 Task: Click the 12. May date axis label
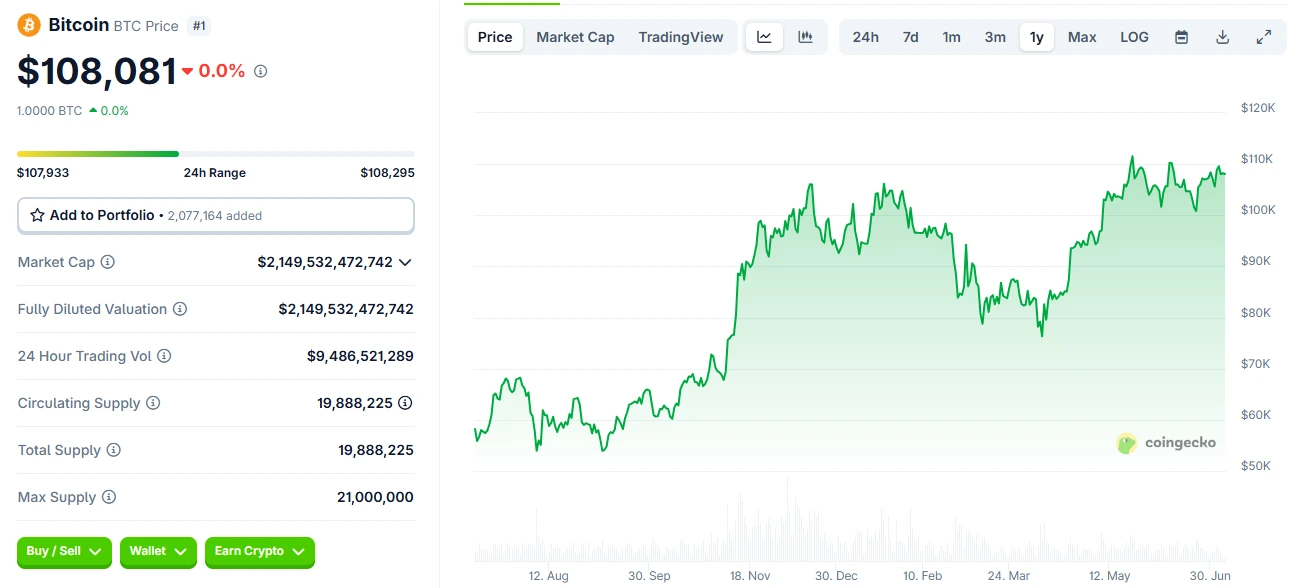coord(1109,576)
